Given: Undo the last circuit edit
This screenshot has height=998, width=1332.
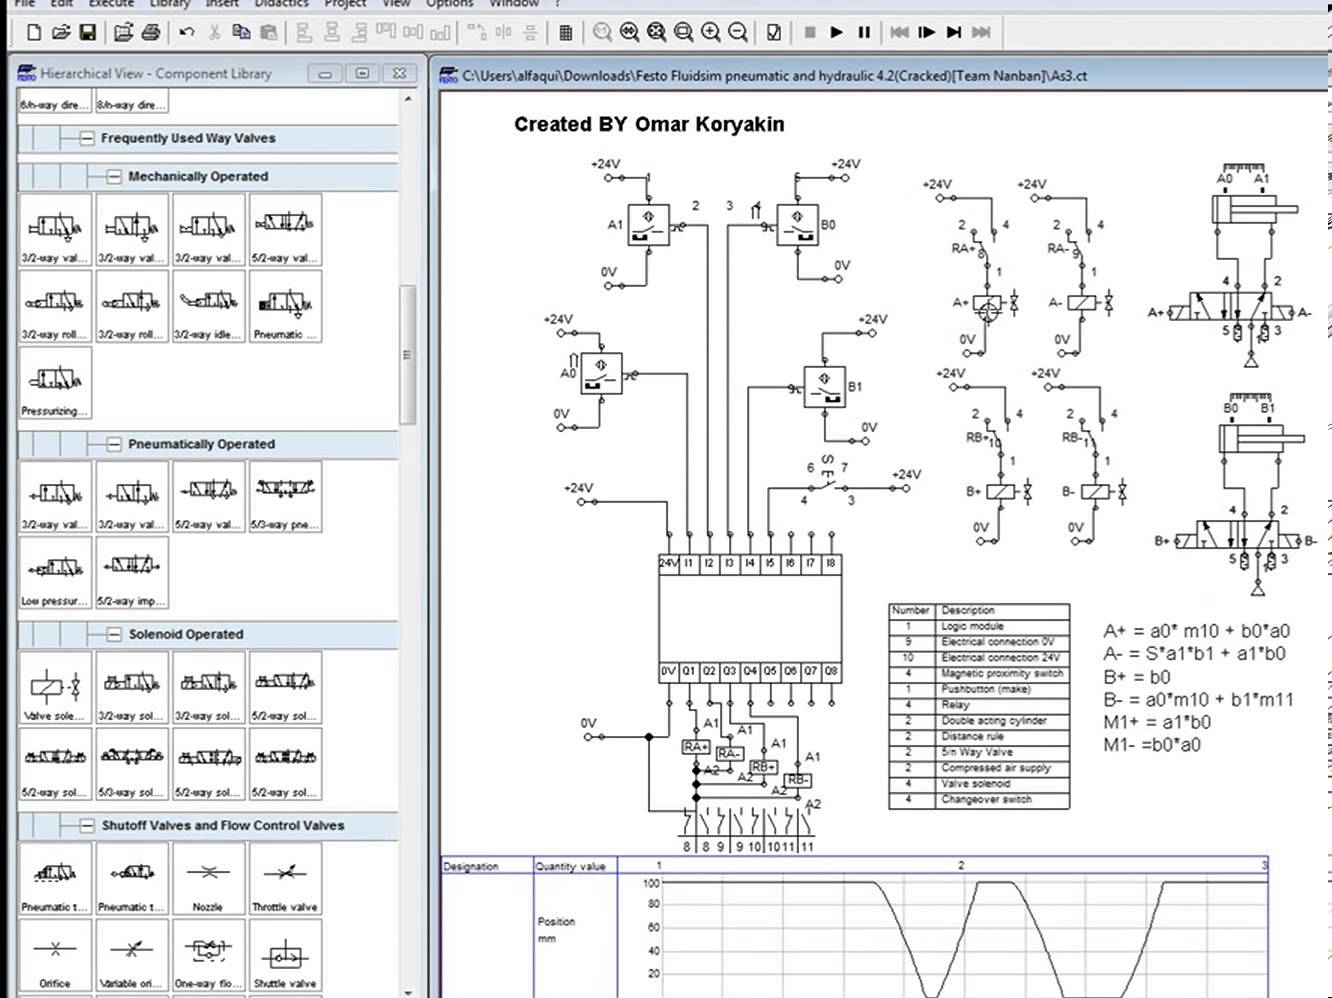Looking at the screenshot, I should pyautogui.click(x=186, y=32).
